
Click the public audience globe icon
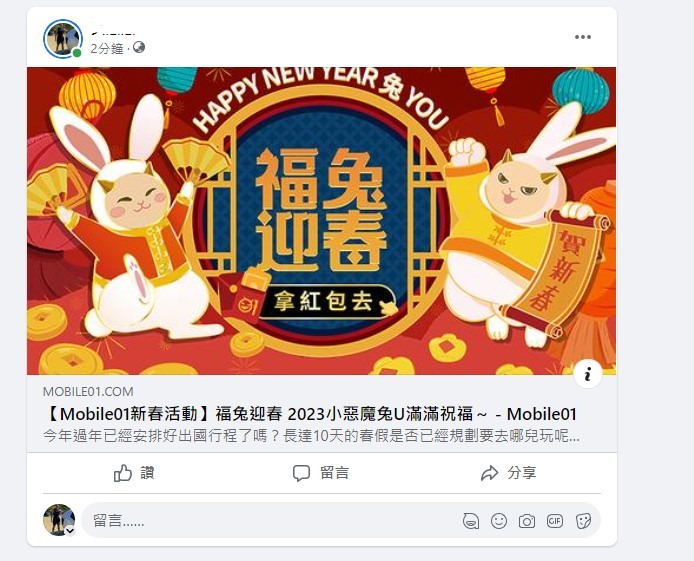139,47
